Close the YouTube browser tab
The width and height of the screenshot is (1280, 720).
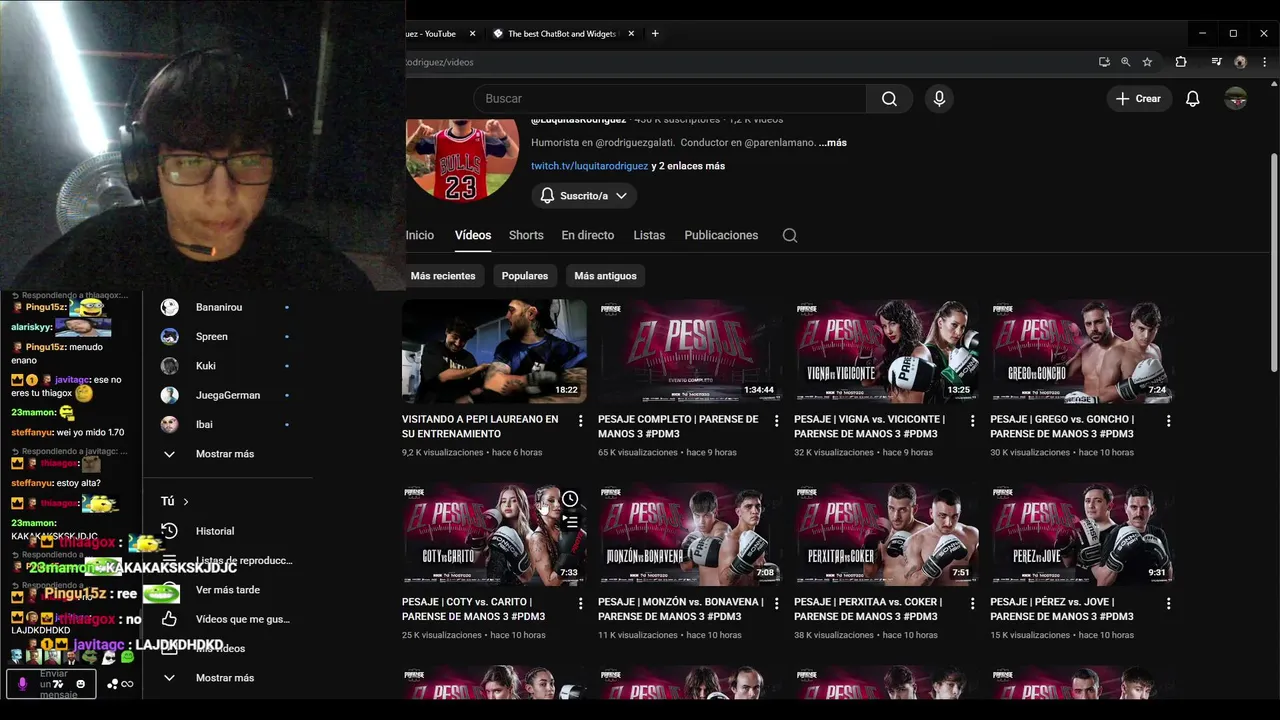tap(472, 33)
